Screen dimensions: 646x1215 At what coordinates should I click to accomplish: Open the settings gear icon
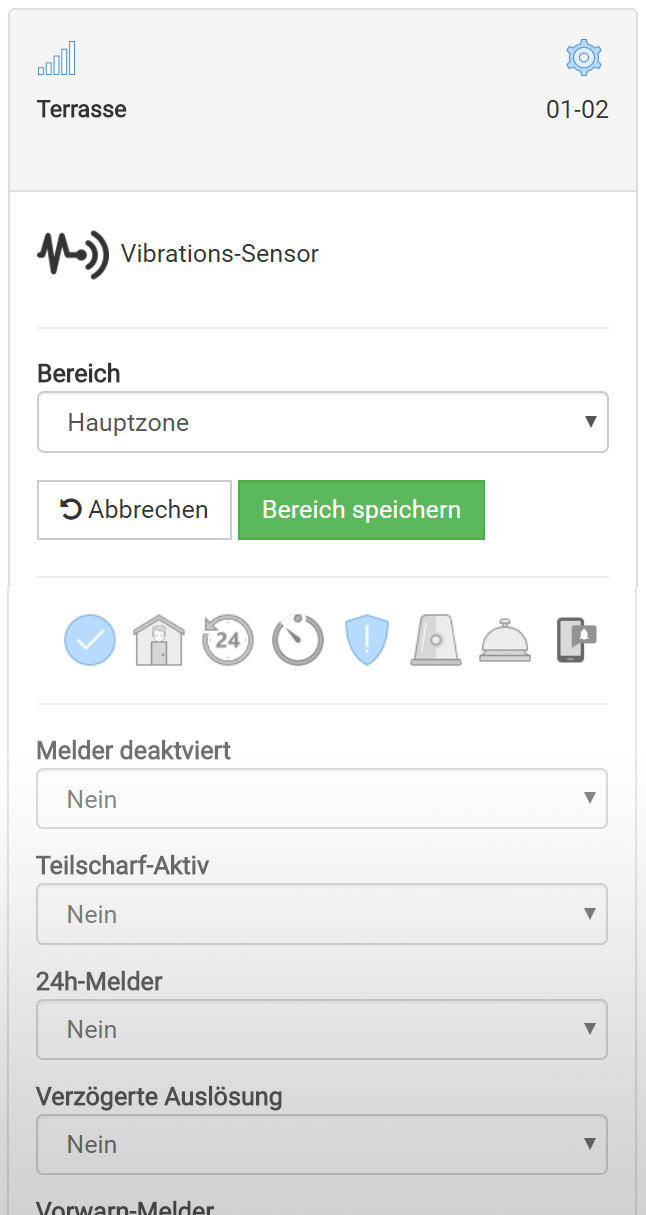click(583, 58)
